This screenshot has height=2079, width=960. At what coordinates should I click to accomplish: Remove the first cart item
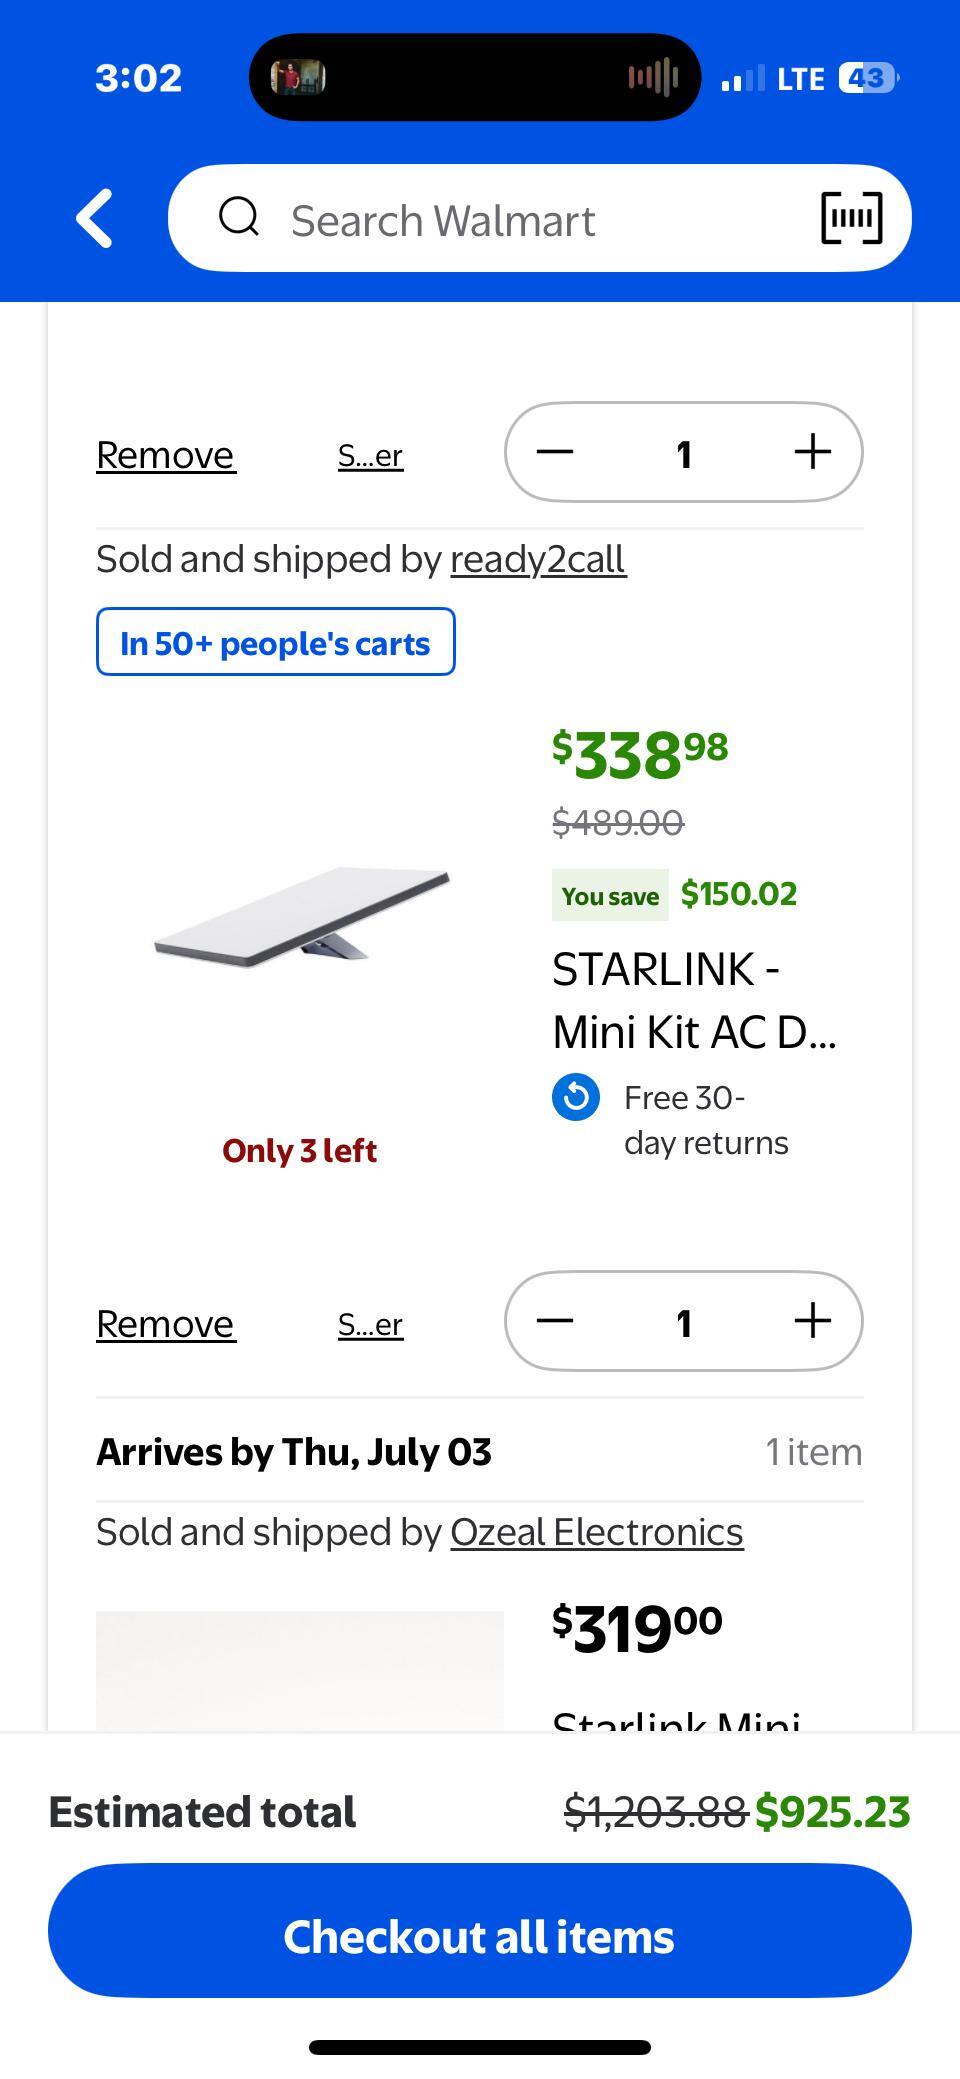[x=166, y=455]
